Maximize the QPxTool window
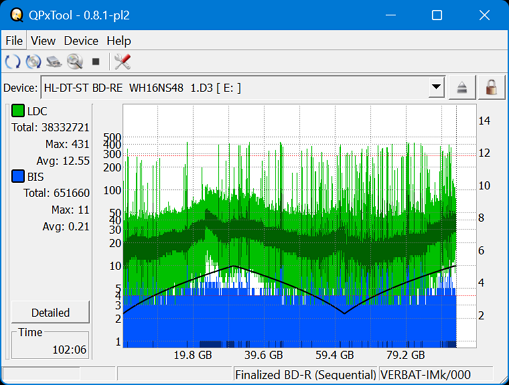509x385 pixels. 437,15
